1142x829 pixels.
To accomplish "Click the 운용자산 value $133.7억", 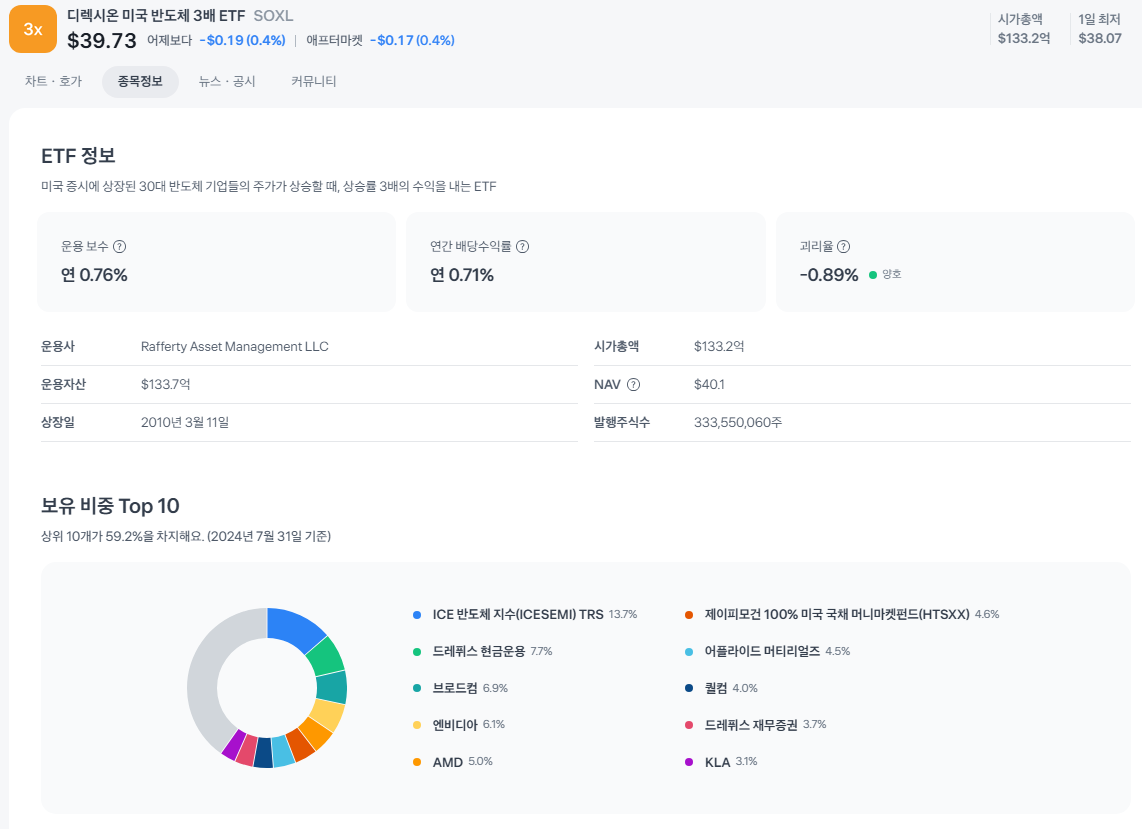I will pos(165,385).
